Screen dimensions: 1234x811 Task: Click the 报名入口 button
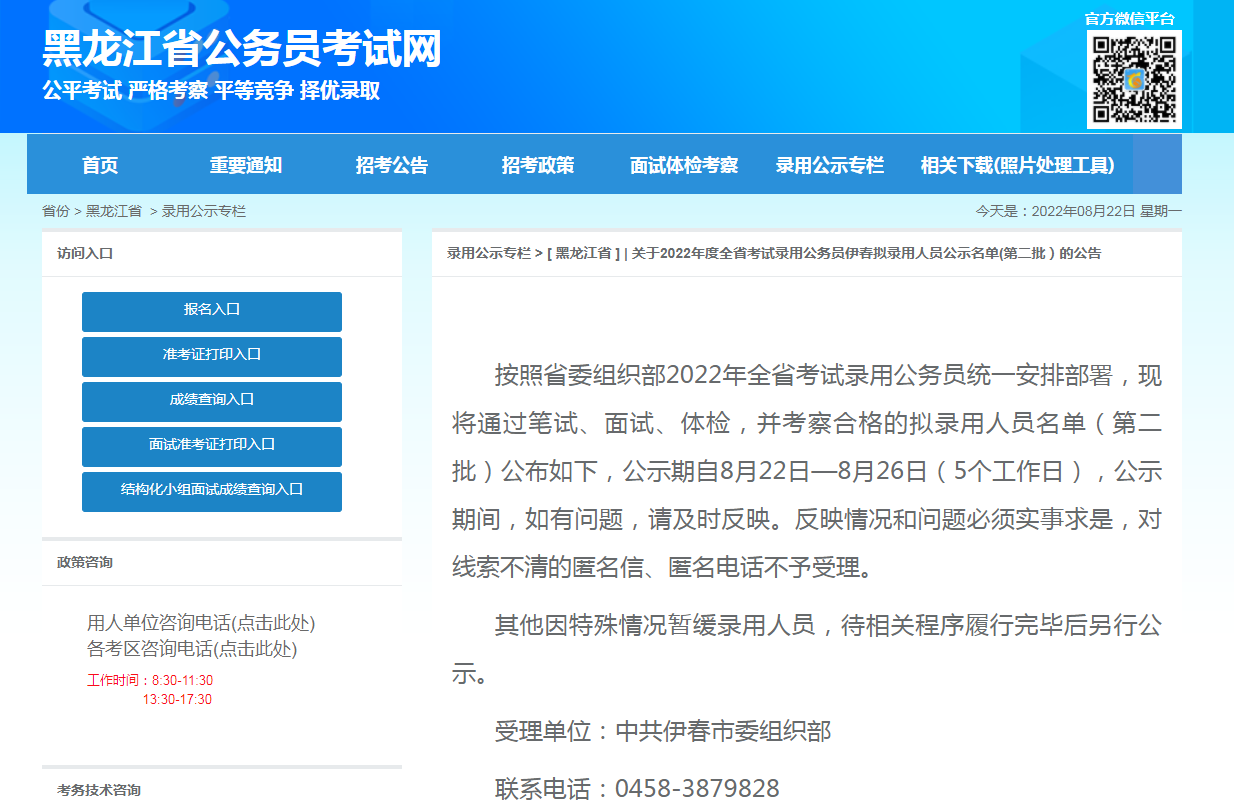(x=212, y=311)
